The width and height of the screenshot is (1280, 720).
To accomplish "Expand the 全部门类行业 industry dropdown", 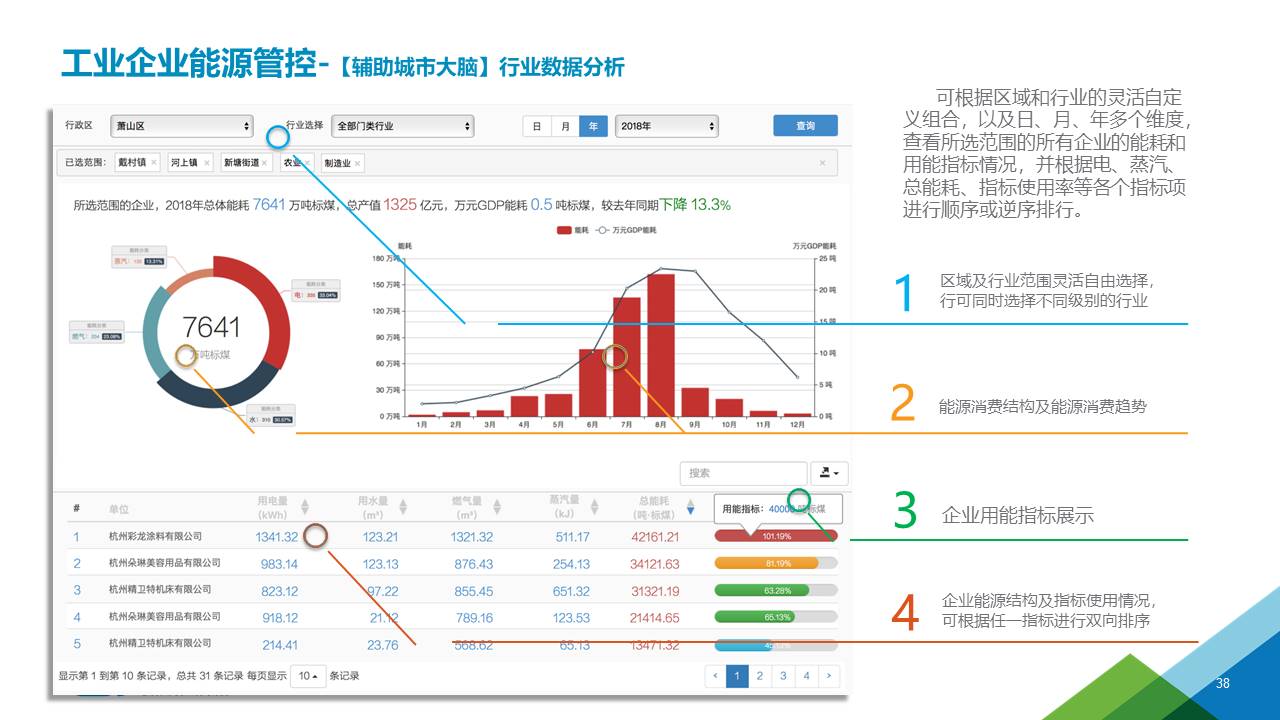I will pyautogui.click(x=403, y=126).
